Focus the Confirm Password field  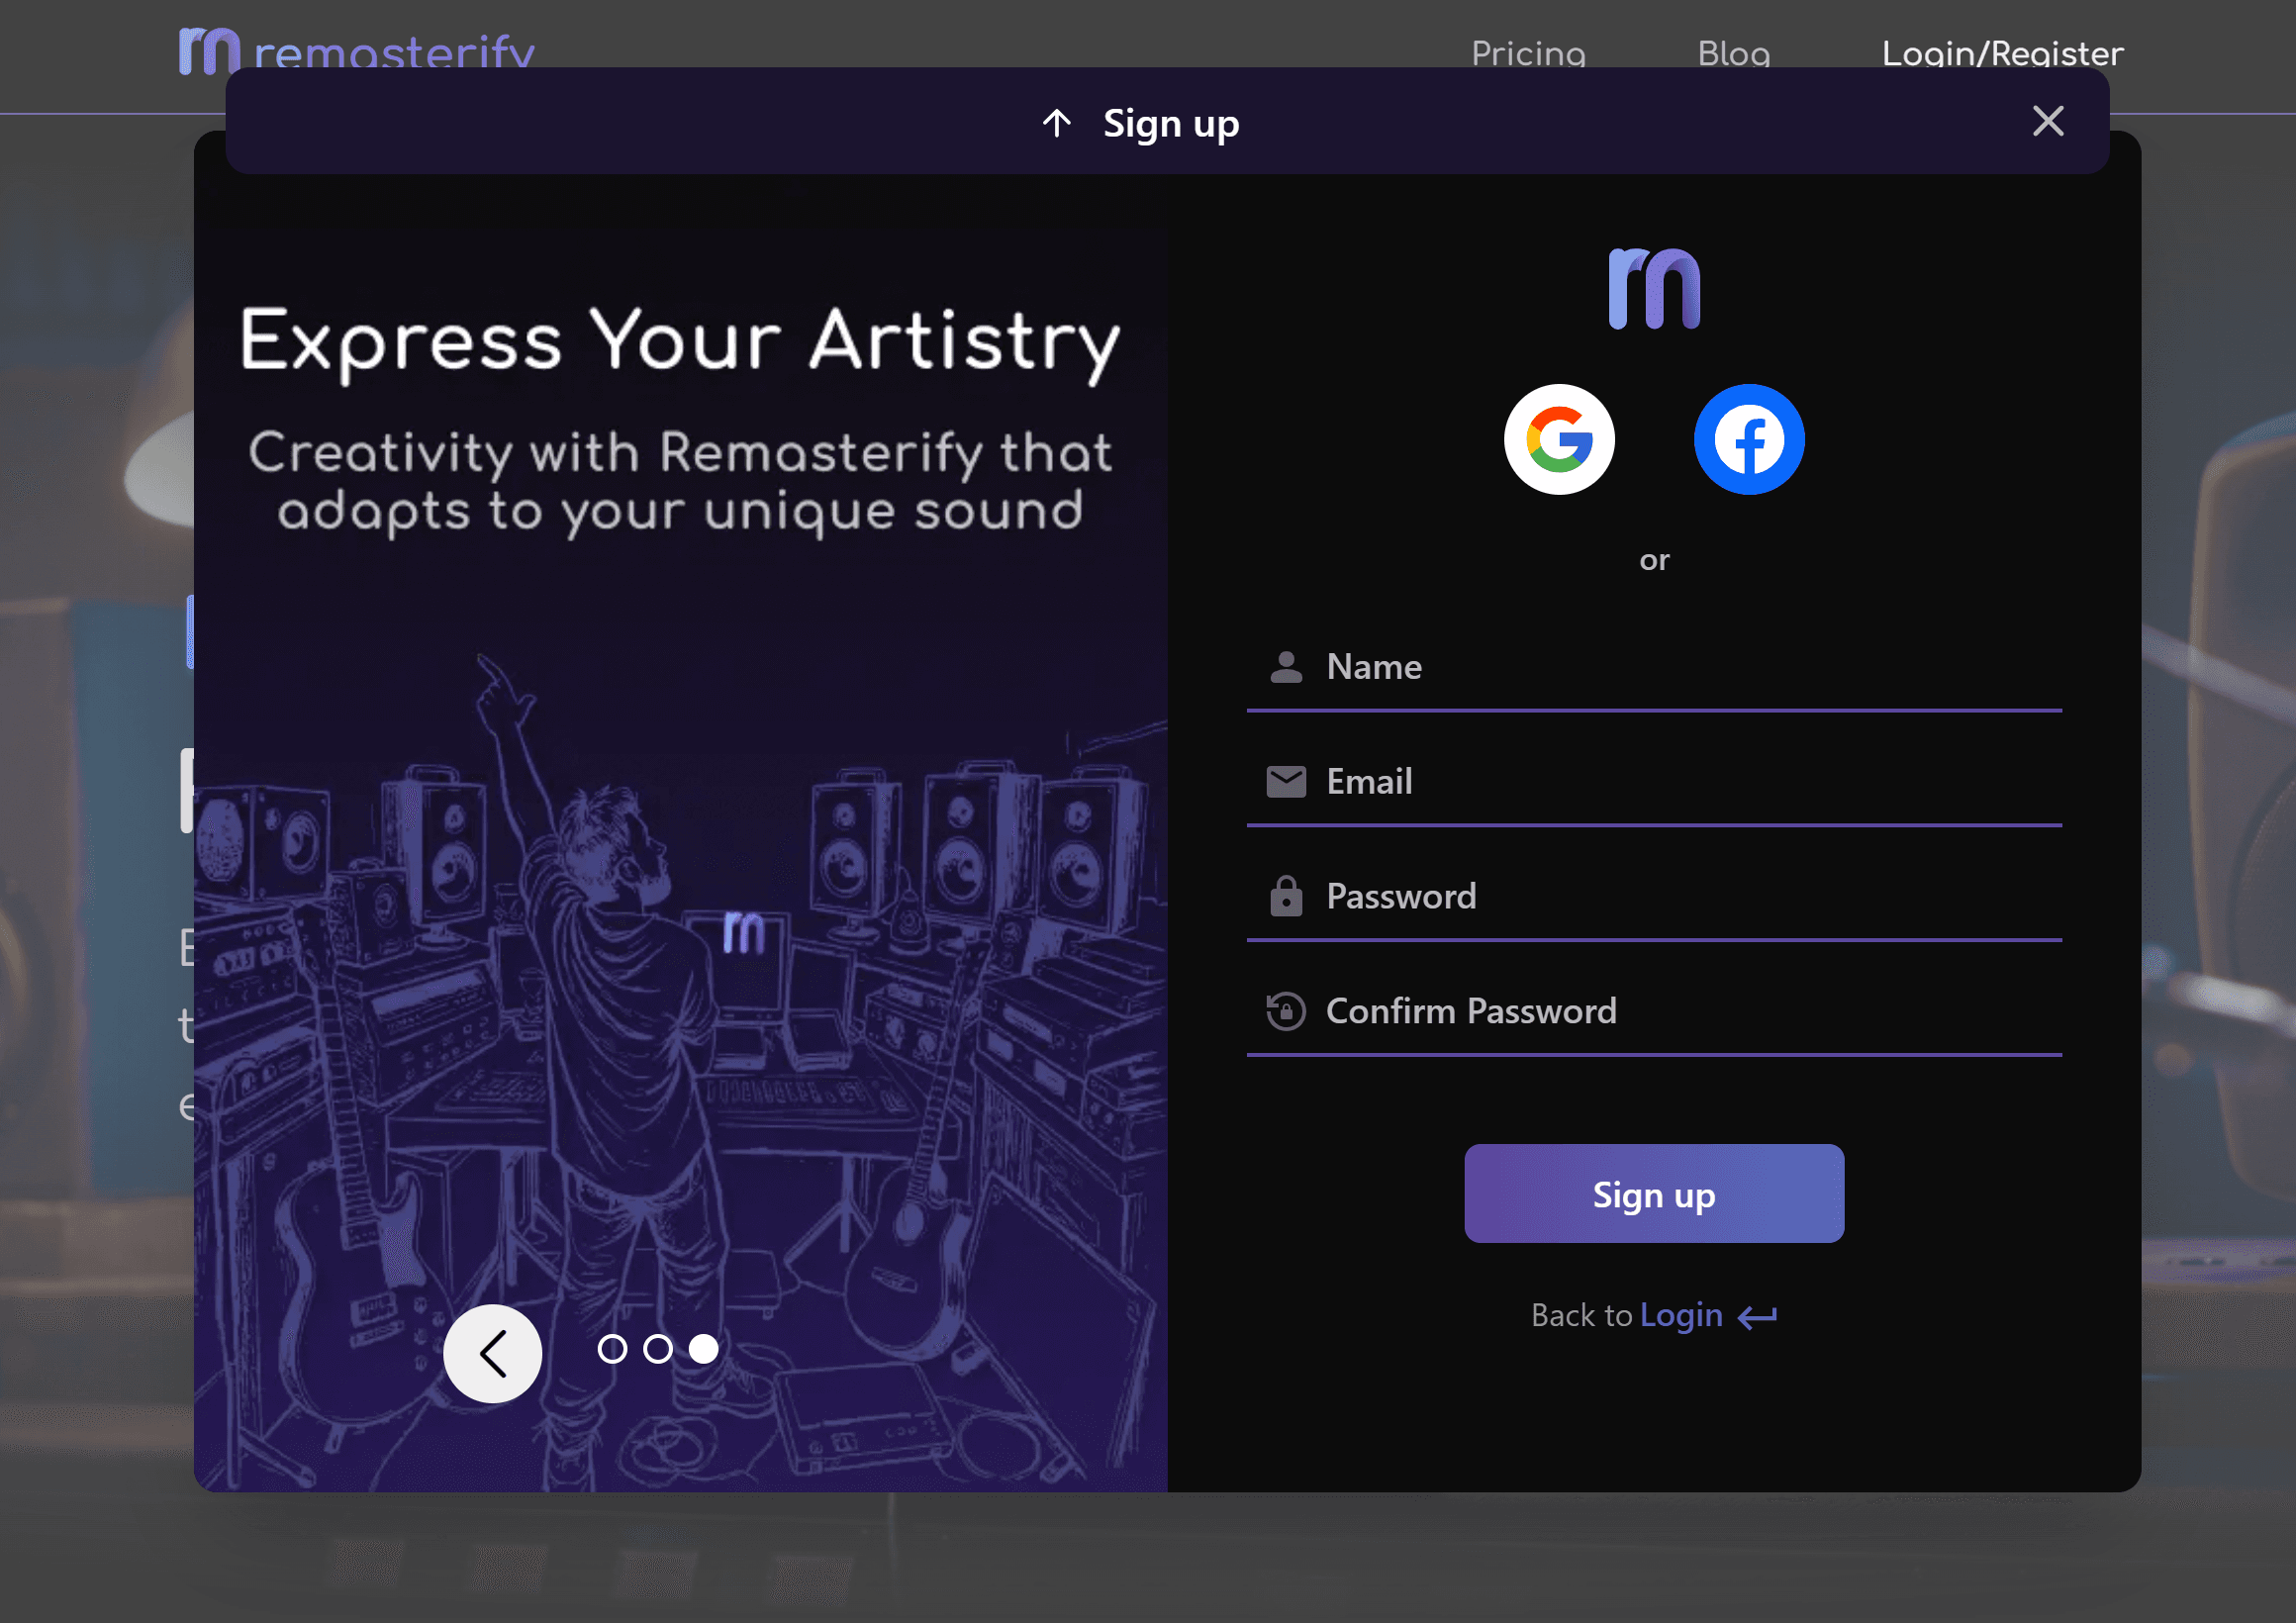click(1680, 1011)
